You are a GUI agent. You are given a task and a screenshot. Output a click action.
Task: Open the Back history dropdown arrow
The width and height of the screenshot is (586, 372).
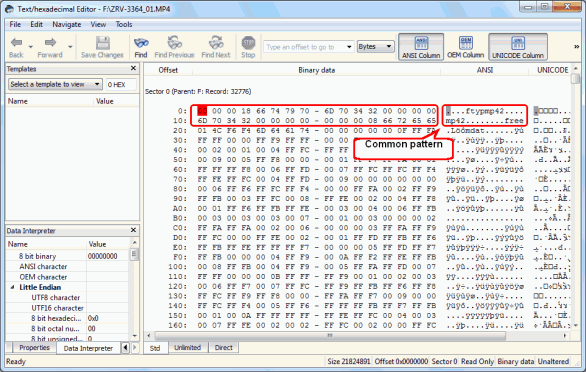(31, 47)
